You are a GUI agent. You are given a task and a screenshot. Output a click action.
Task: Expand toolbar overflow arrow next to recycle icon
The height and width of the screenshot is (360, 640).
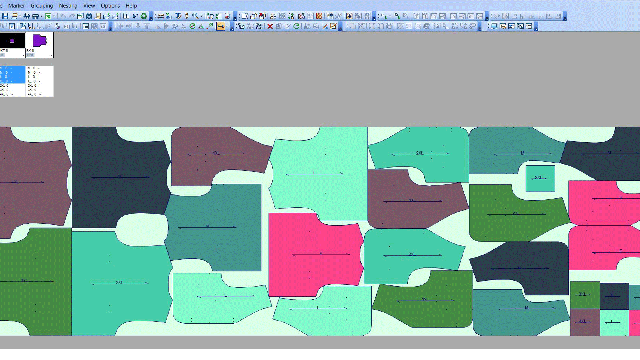point(151,17)
